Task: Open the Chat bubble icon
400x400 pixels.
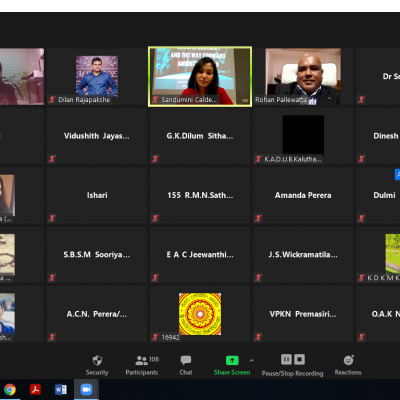Action: [186, 360]
